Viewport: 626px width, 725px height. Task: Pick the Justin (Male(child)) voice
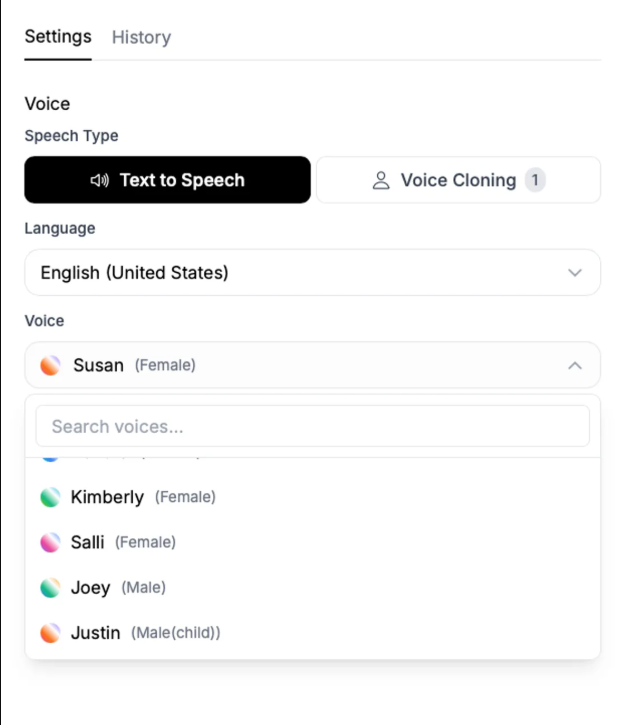pyautogui.click(x=313, y=633)
